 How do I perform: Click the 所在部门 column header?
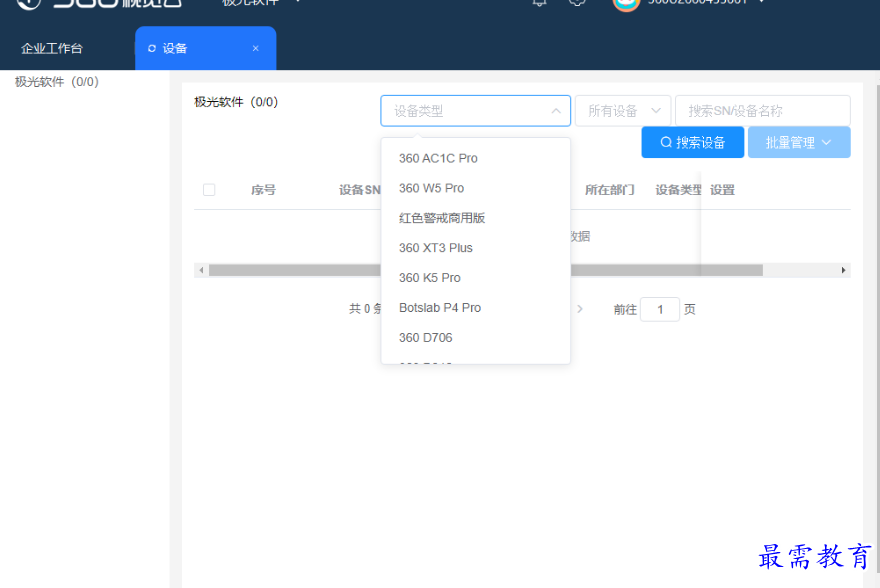coord(609,190)
